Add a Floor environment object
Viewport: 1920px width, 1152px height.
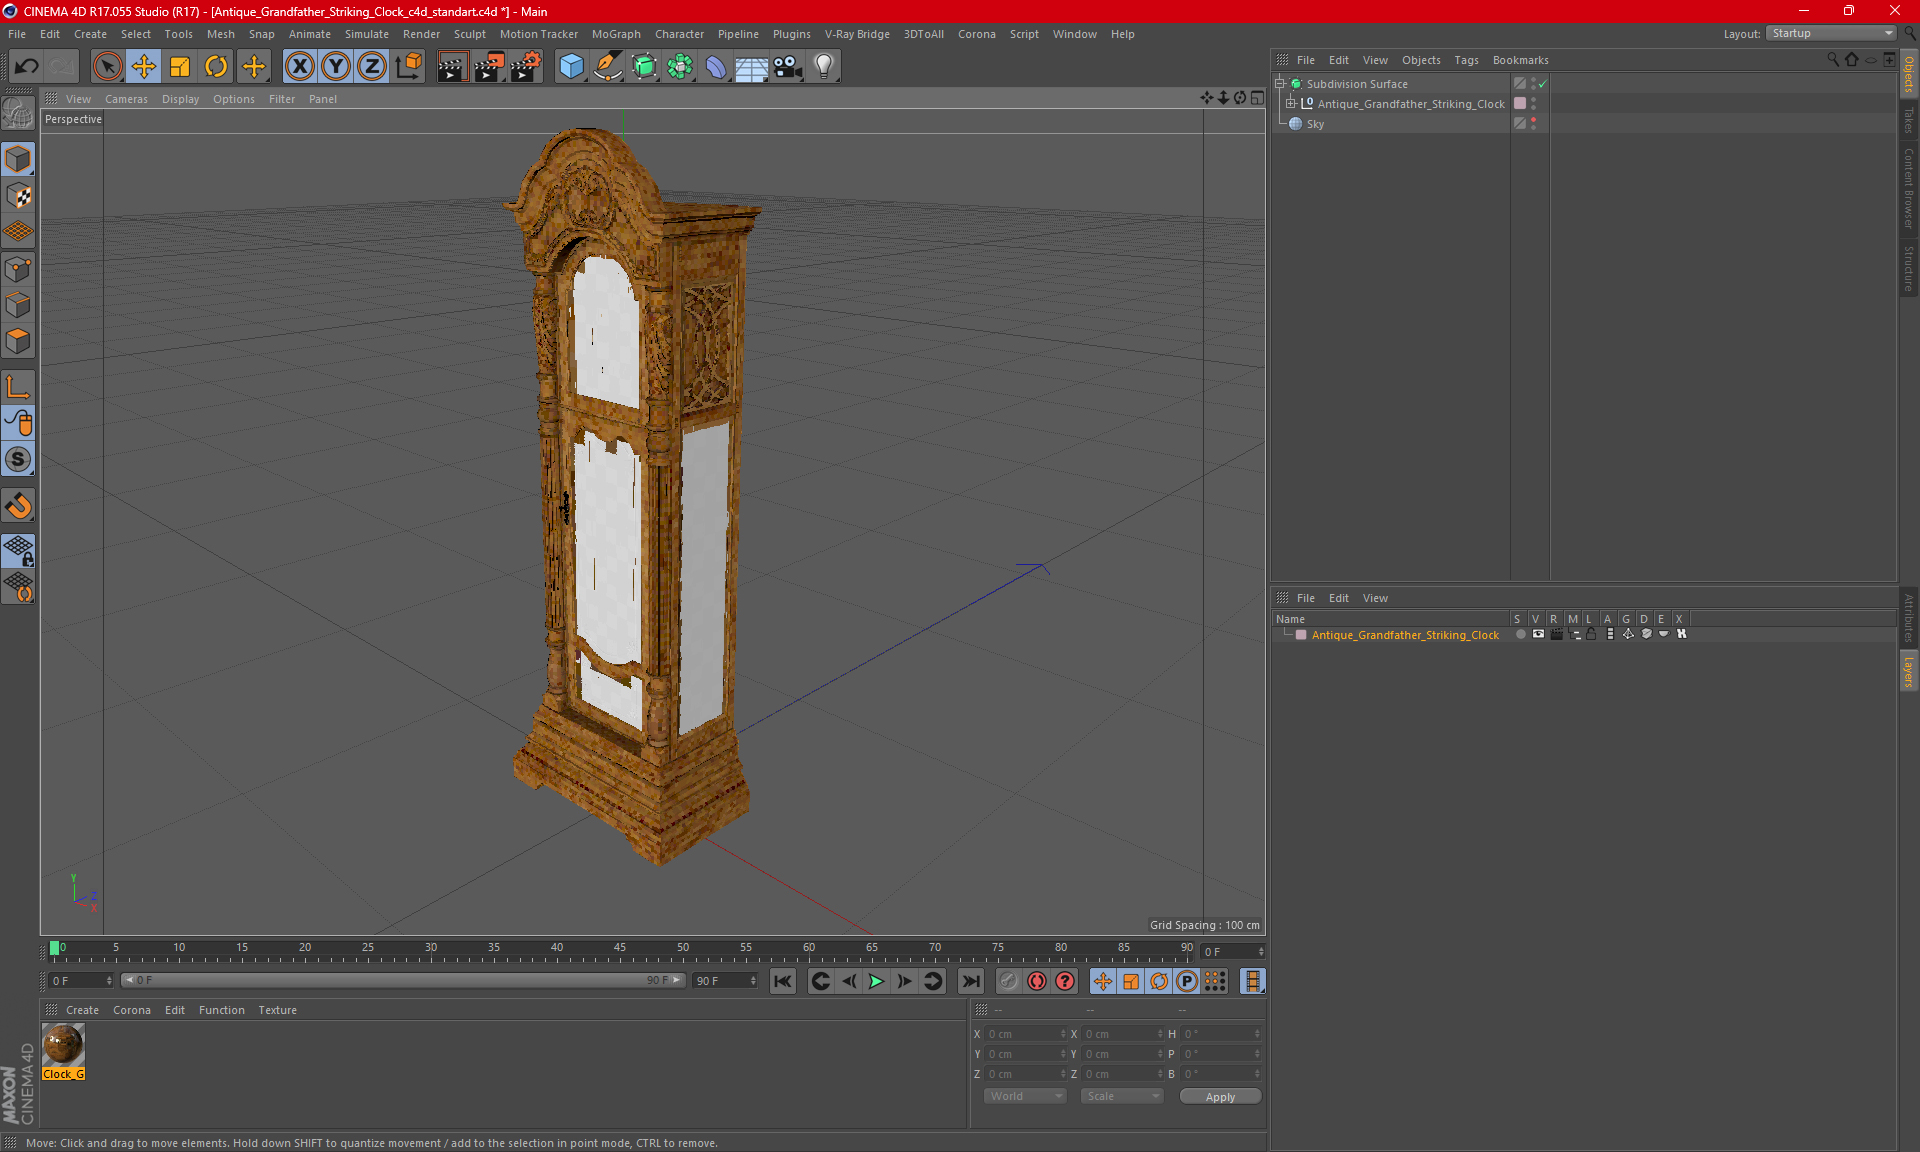point(751,67)
